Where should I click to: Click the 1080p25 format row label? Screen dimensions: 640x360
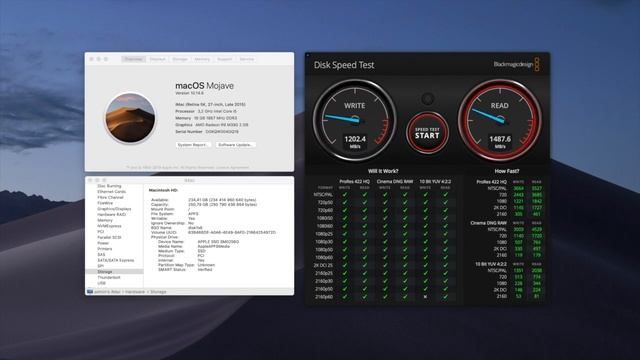pyautogui.click(x=324, y=234)
